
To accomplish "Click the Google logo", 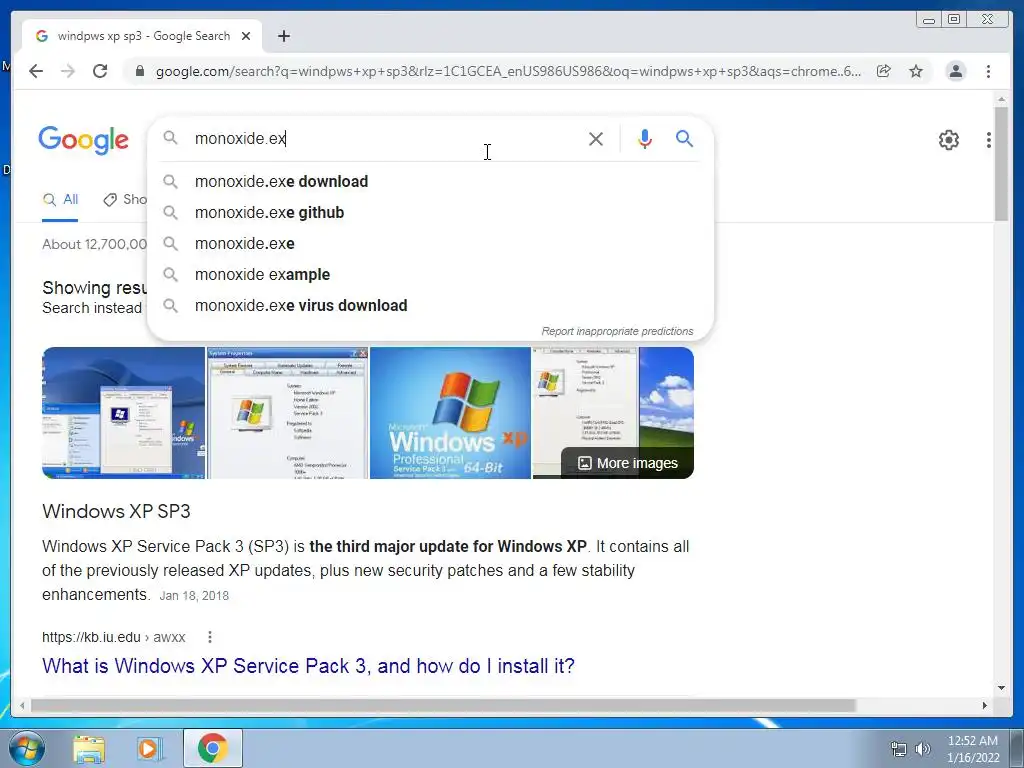I will tap(84, 140).
